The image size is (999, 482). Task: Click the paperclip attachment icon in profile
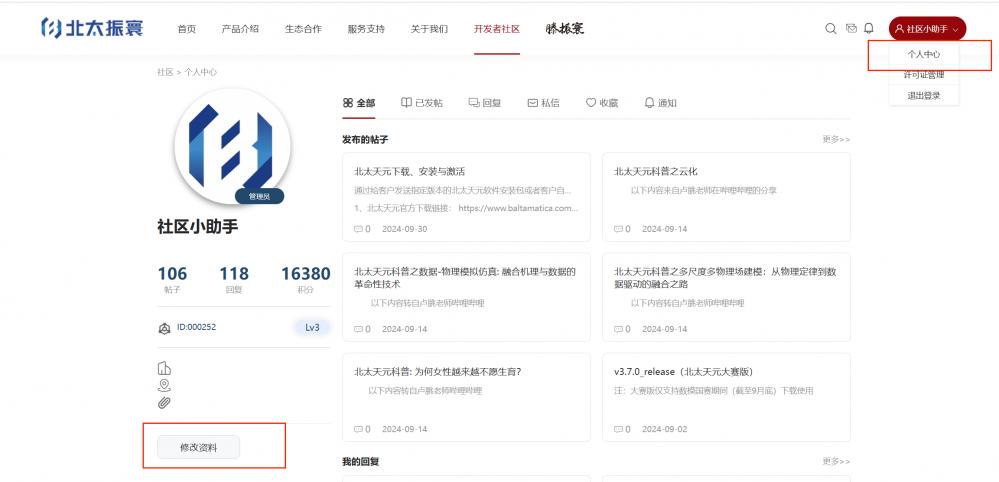(164, 402)
